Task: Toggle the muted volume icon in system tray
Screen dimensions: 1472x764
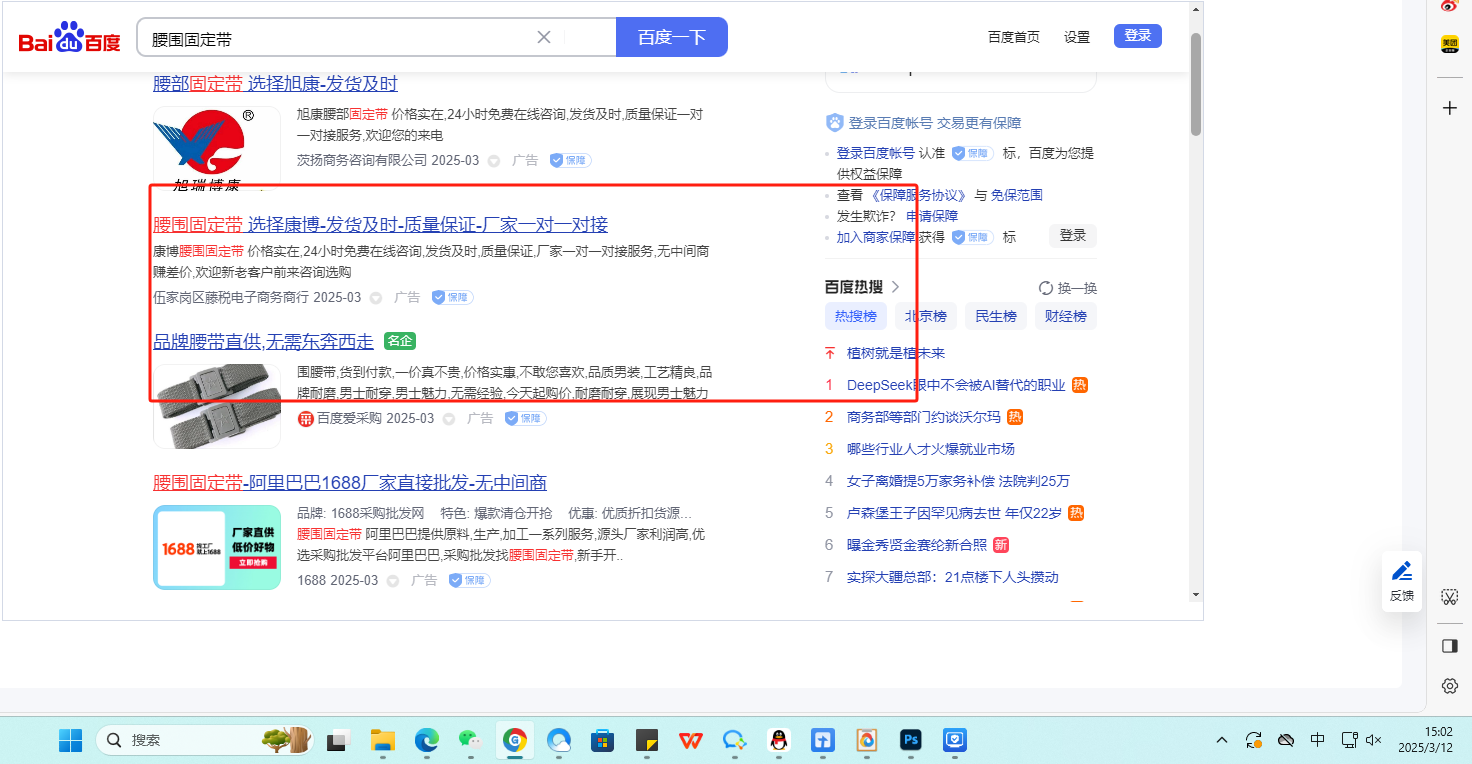Action: coord(1373,740)
